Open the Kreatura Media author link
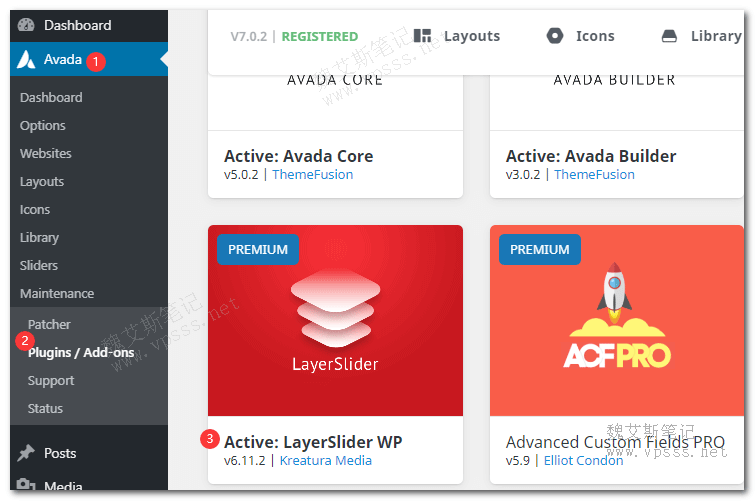The height and width of the screenshot is (501, 755). click(x=325, y=460)
